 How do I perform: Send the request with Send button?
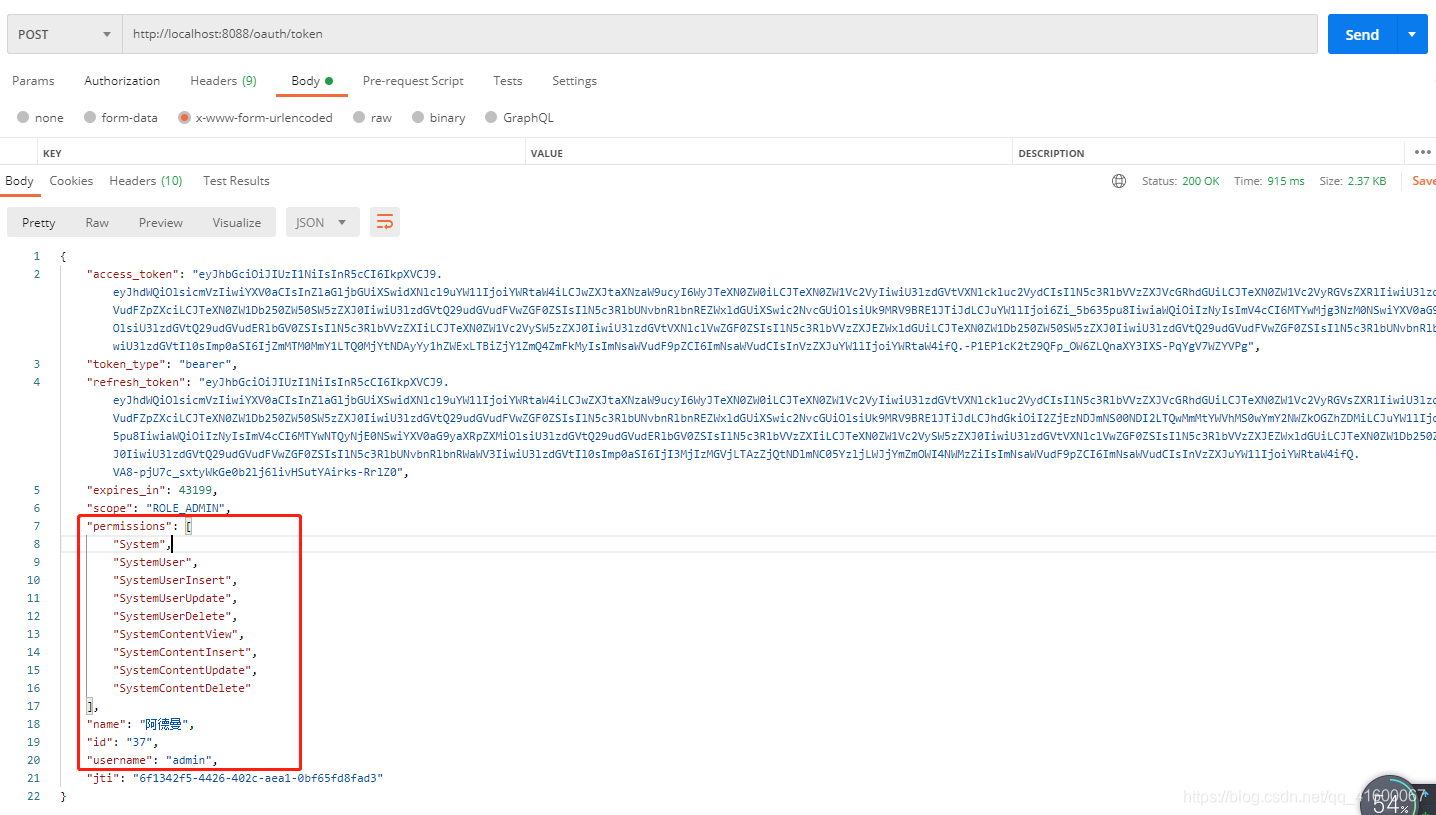click(1362, 34)
